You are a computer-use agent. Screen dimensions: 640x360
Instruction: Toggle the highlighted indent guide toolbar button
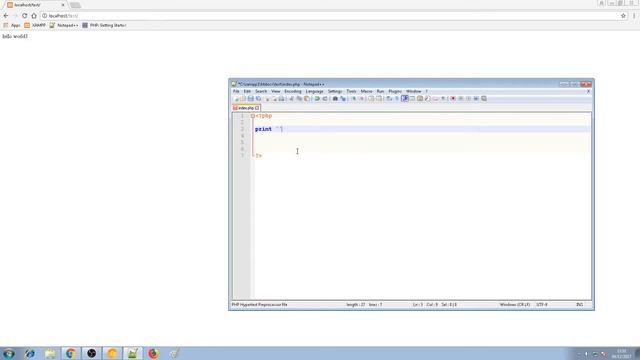[x=404, y=98]
